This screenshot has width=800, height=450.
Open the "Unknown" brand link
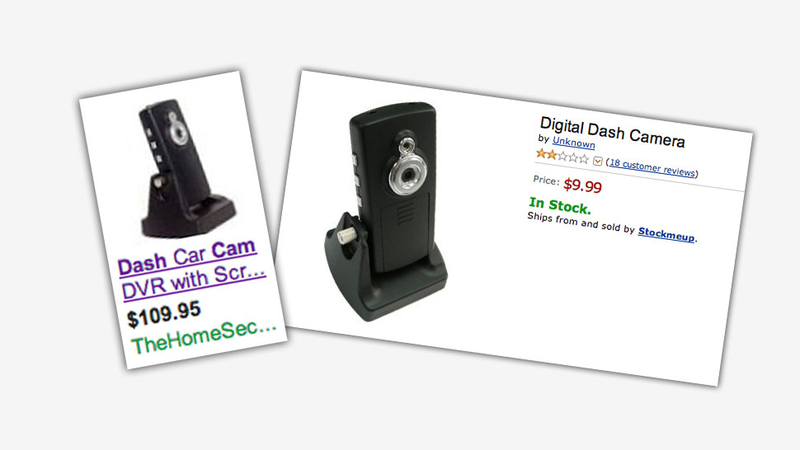(x=573, y=142)
